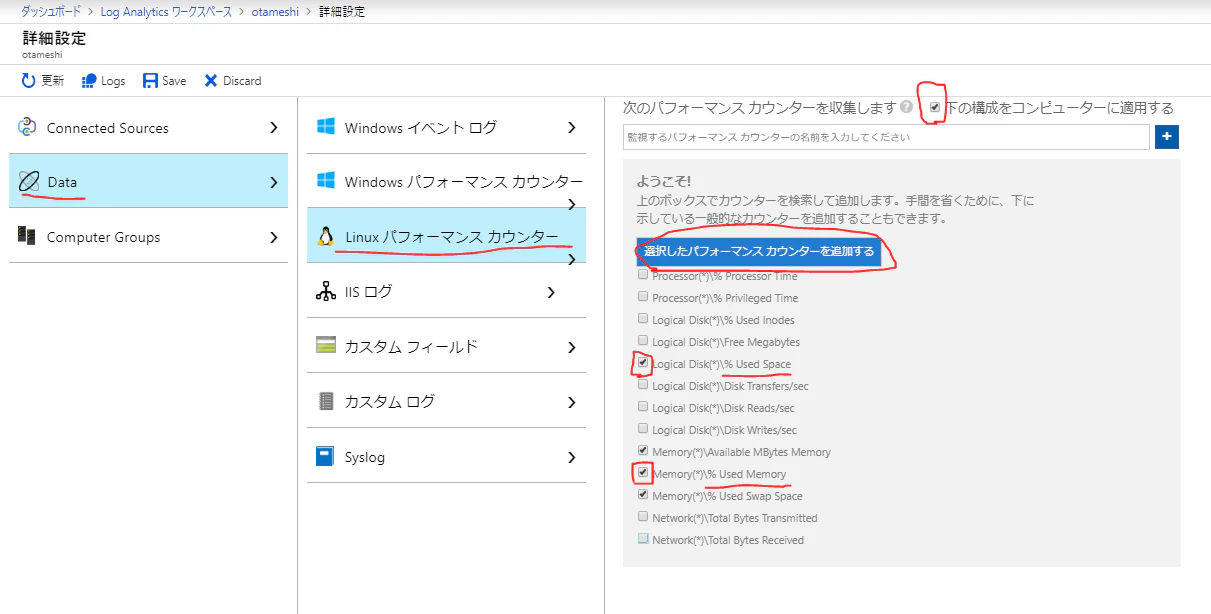Click 選択したパフォーマンス カウンターを追加する button
1211x614 pixels.
[x=758, y=252]
